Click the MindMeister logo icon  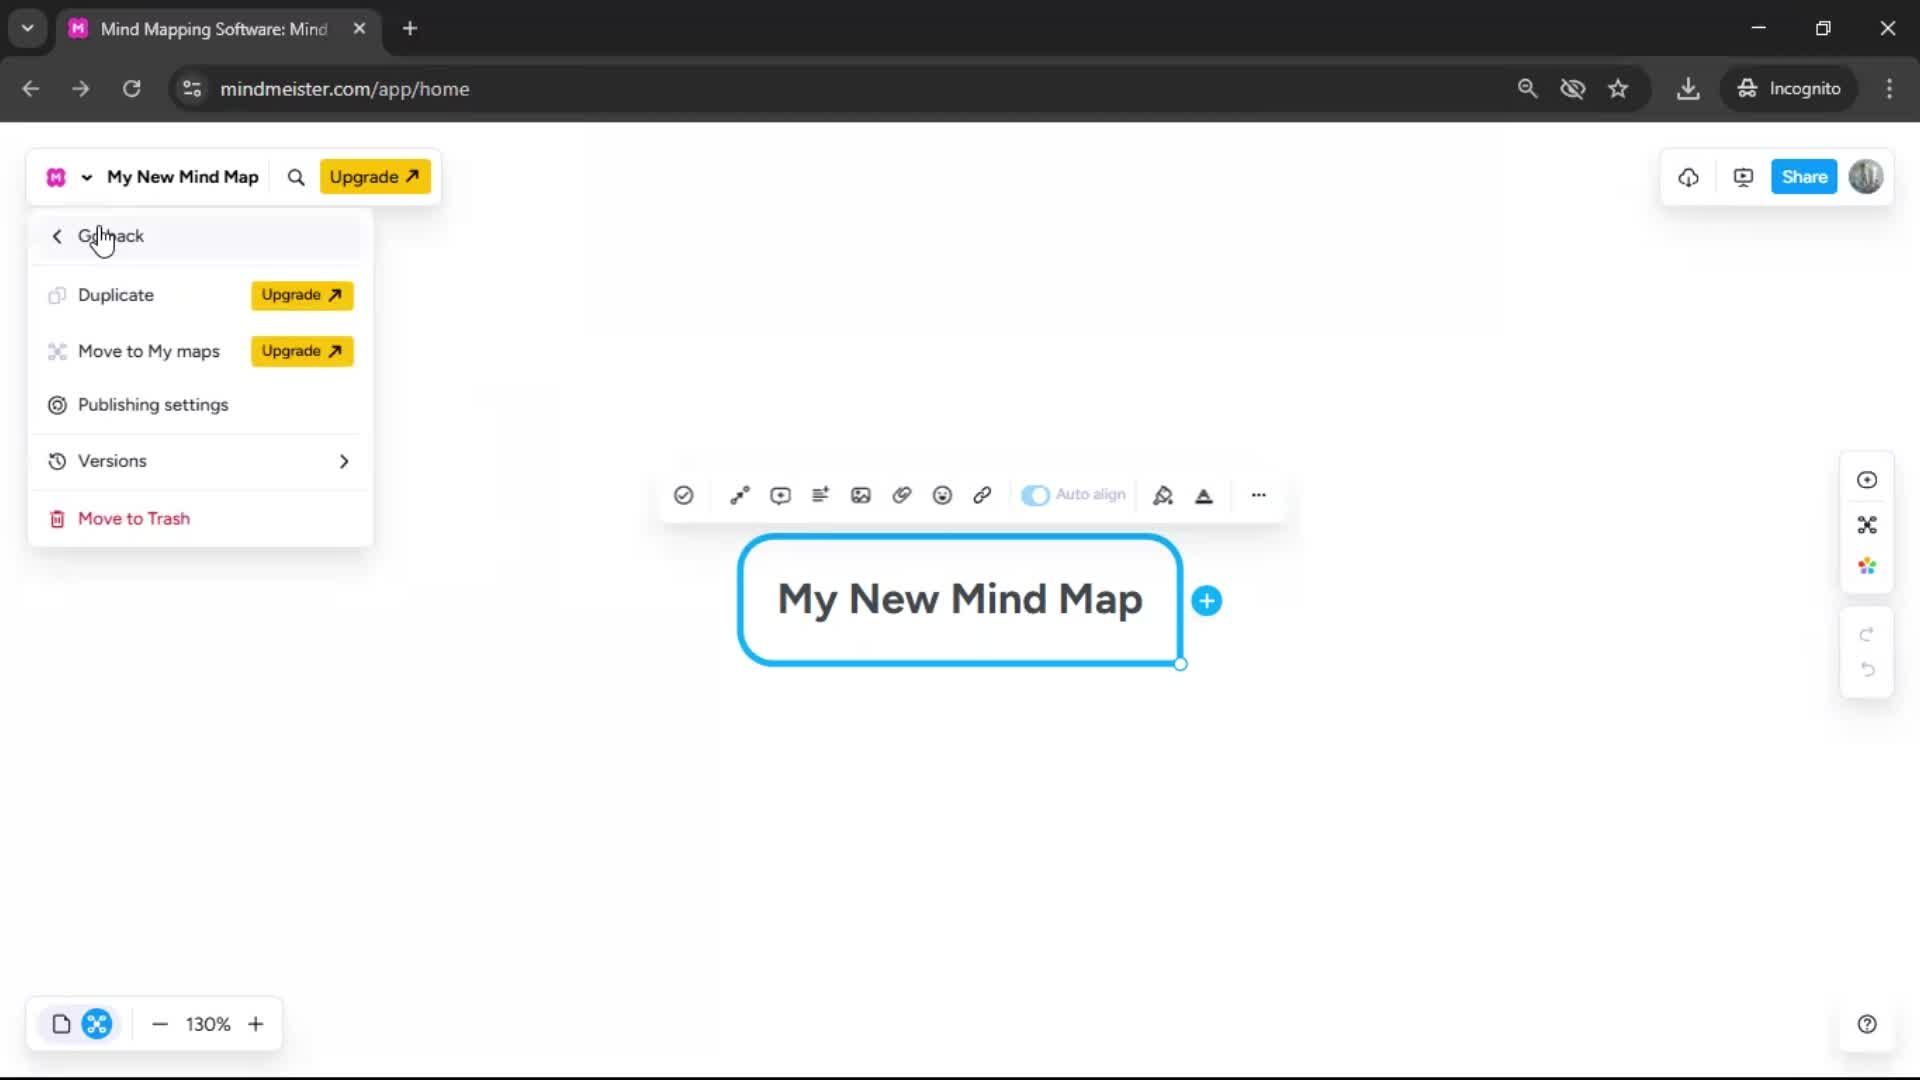click(56, 177)
